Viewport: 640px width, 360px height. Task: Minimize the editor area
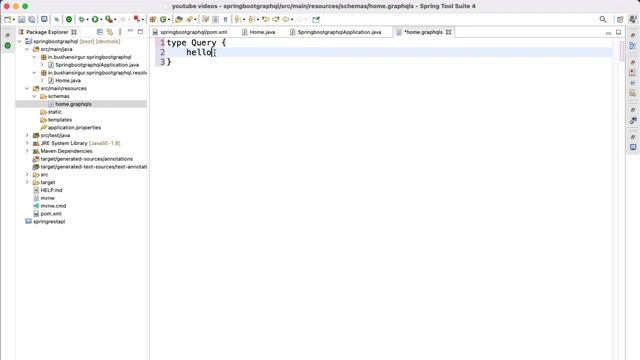point(608,33)
